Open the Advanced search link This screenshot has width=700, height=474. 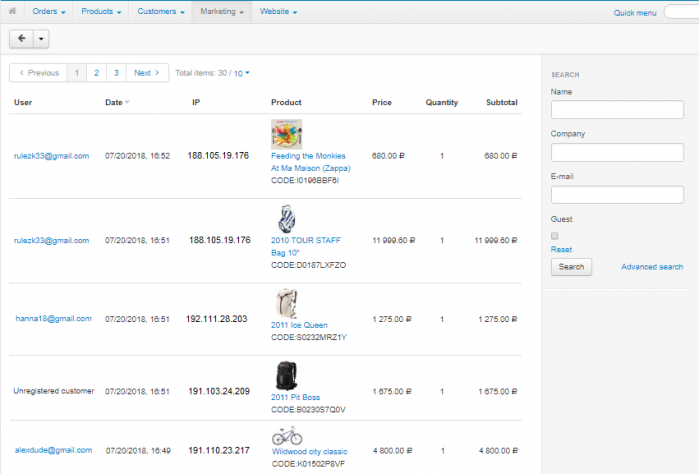click(652, 267)
